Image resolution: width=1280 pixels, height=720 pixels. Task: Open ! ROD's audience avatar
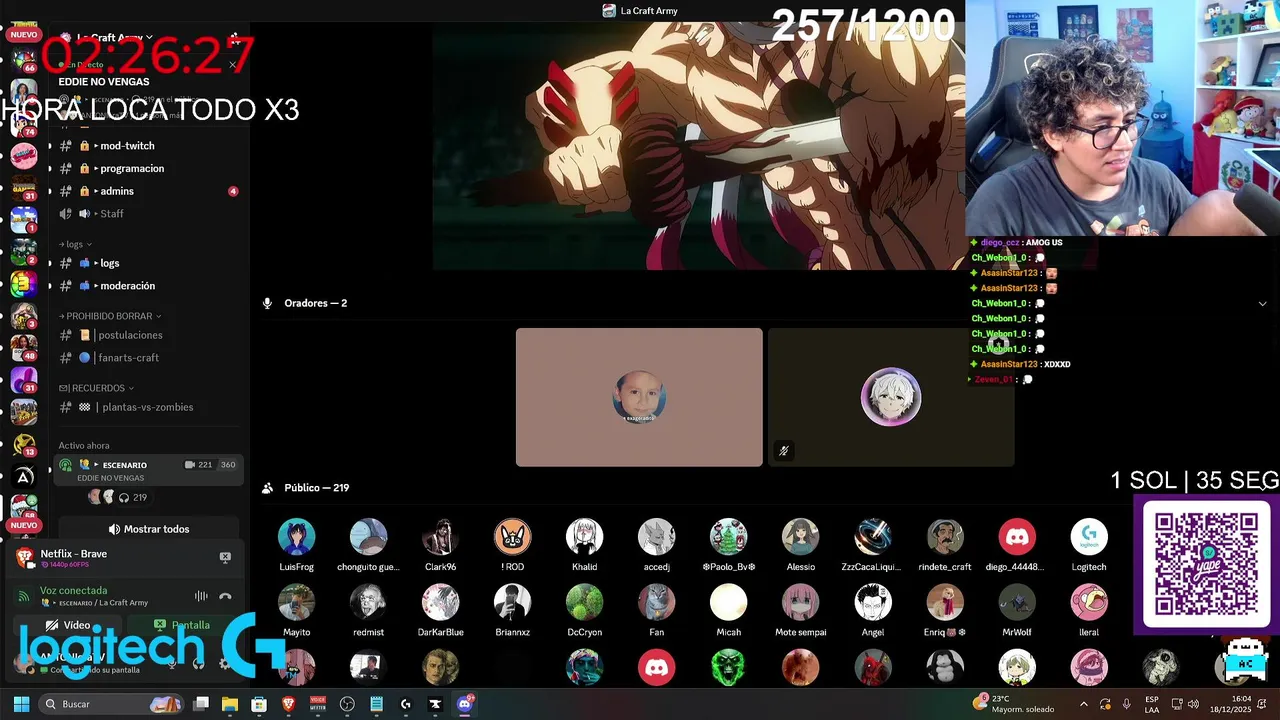512,537
